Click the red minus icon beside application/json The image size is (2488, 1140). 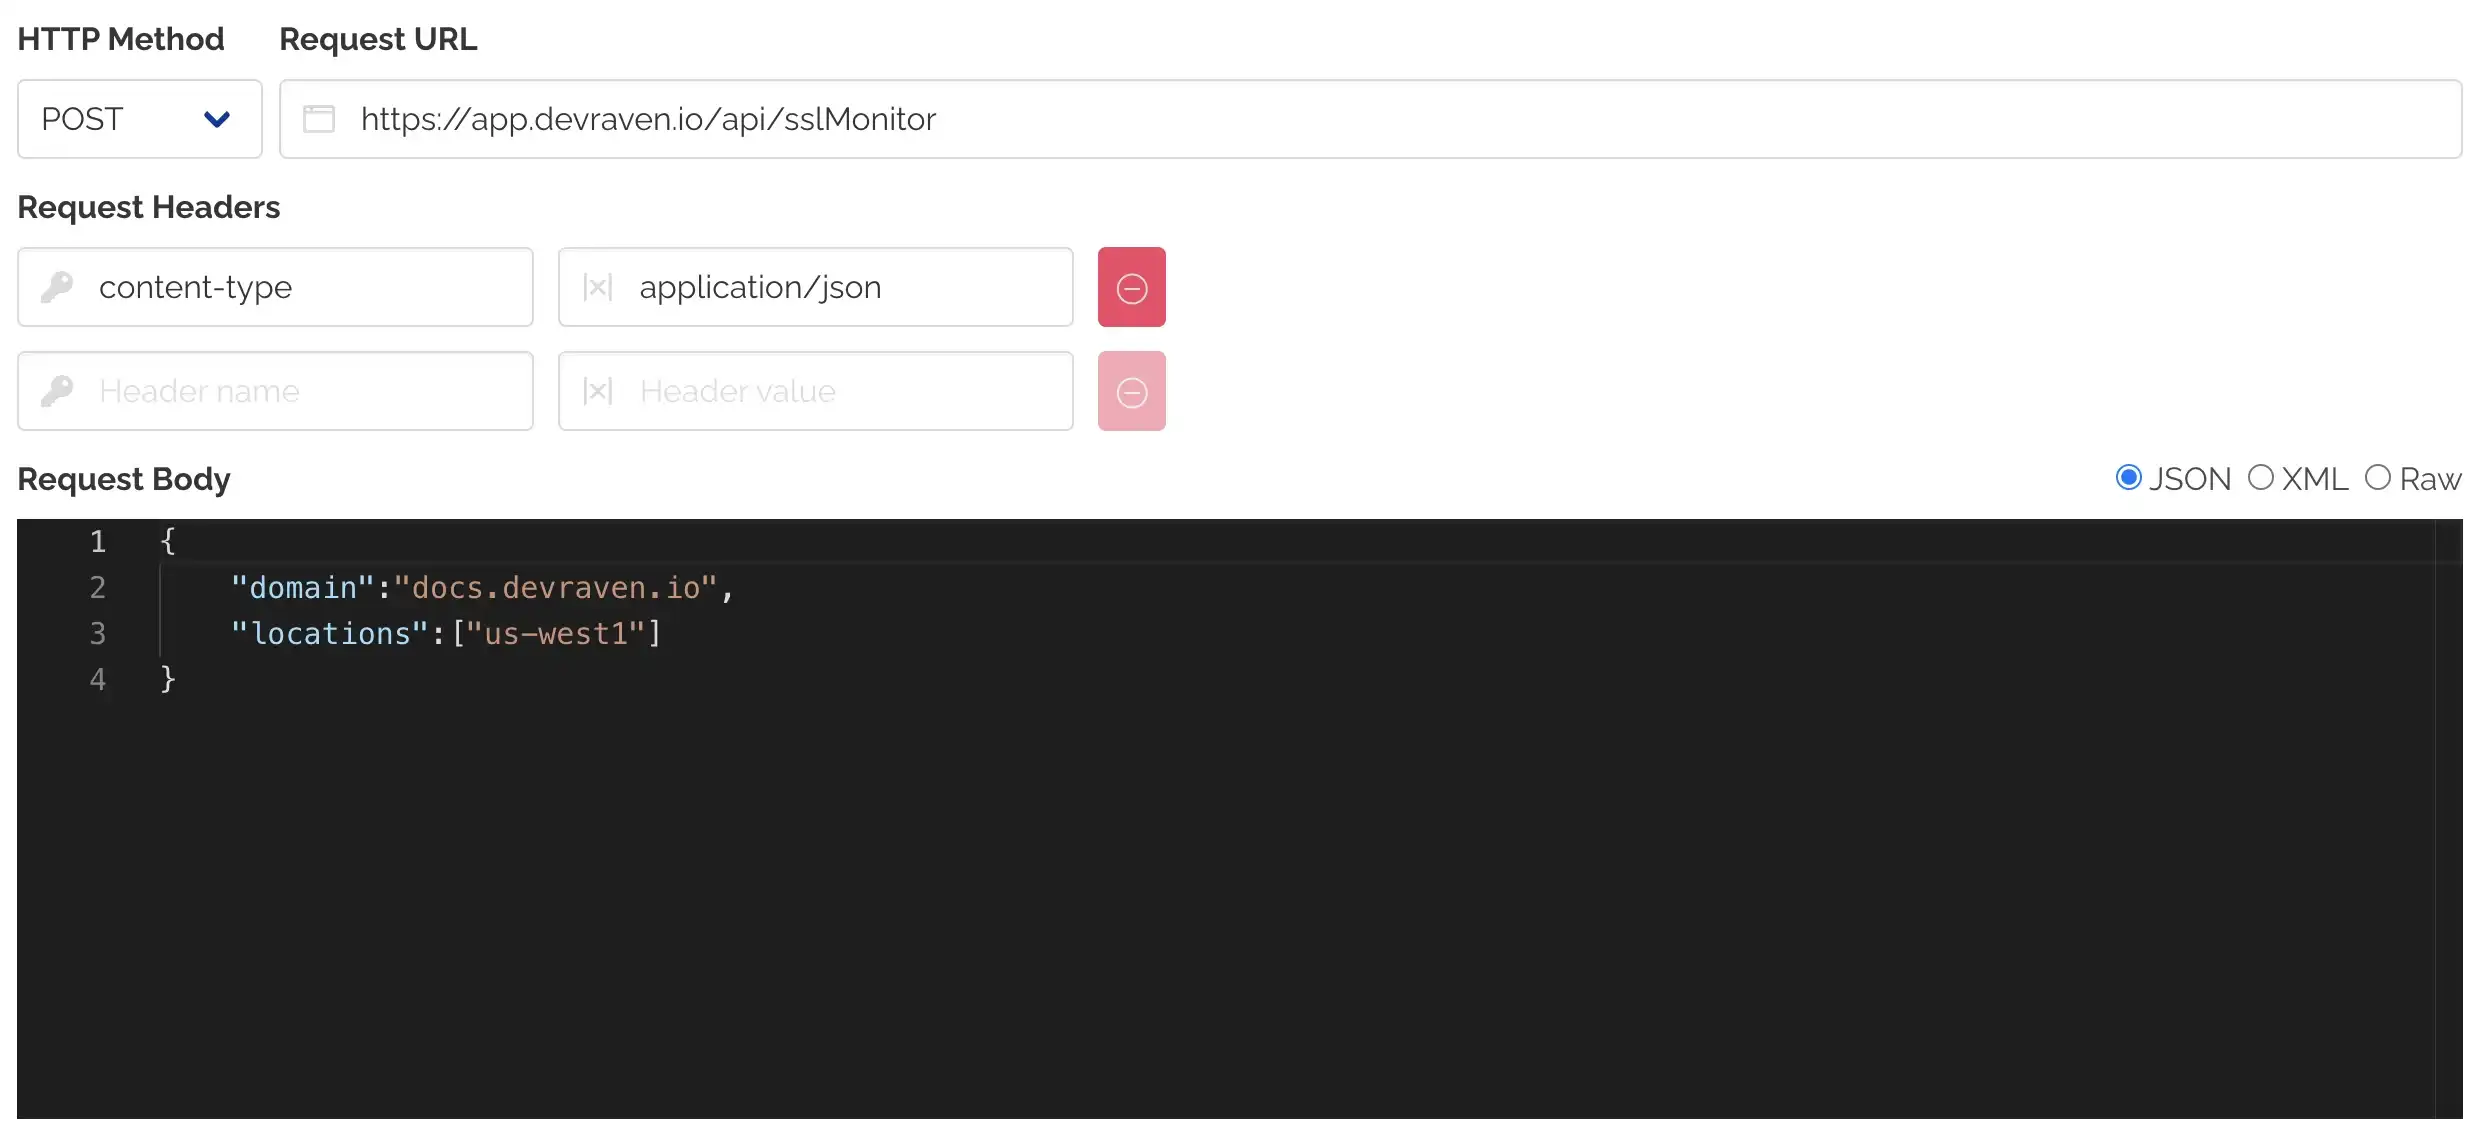pyautogui.click(x=1131, y=287)
